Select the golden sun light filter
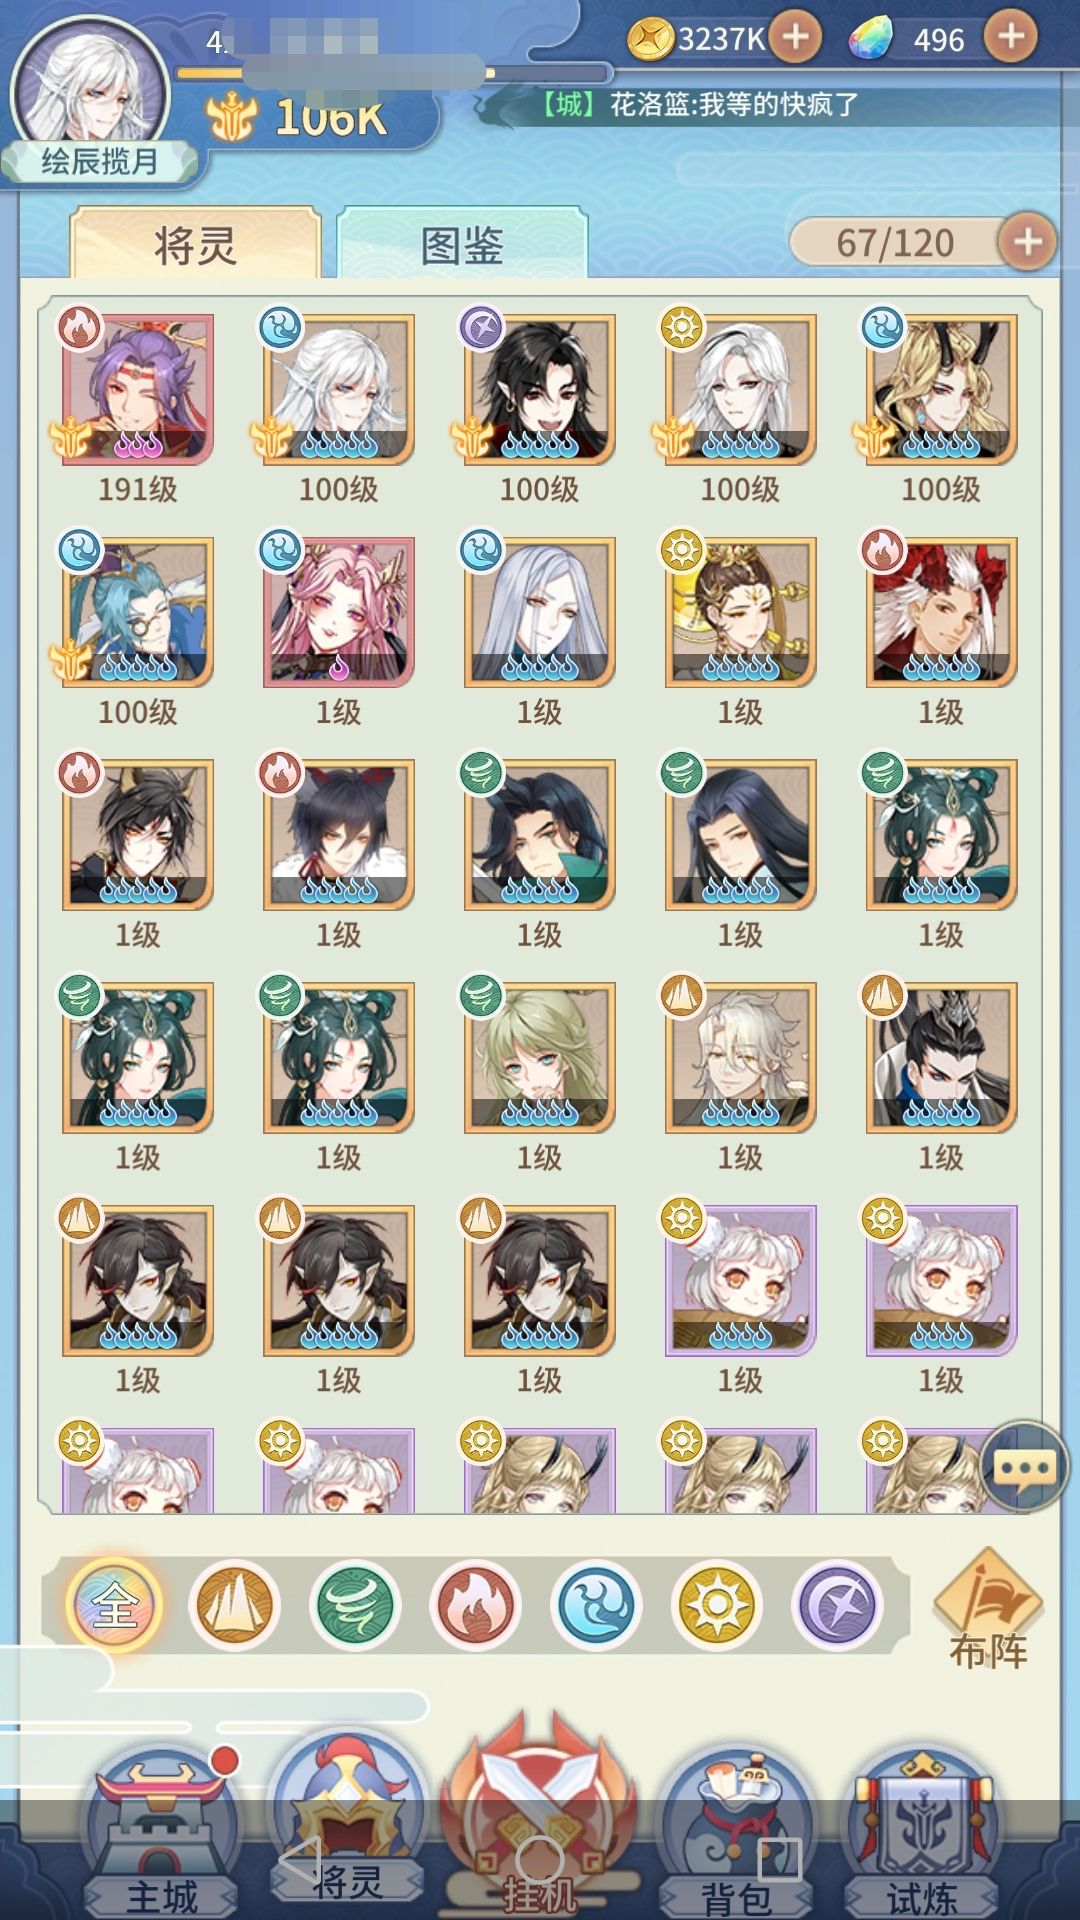Viewport: 1080px width, 1920px height. pyautogui.click(x=716, y=1605)
